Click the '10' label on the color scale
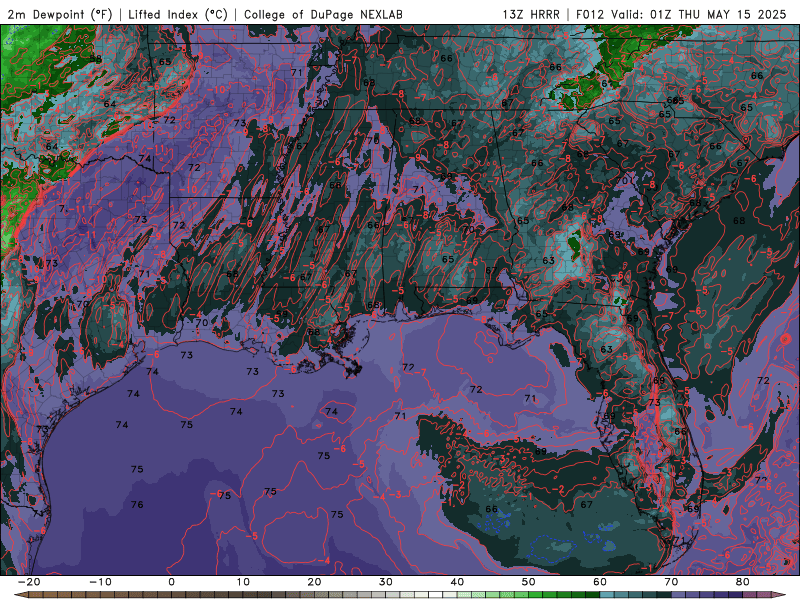The height and width of the screenshot is (600, 800). tap(243, 582)
